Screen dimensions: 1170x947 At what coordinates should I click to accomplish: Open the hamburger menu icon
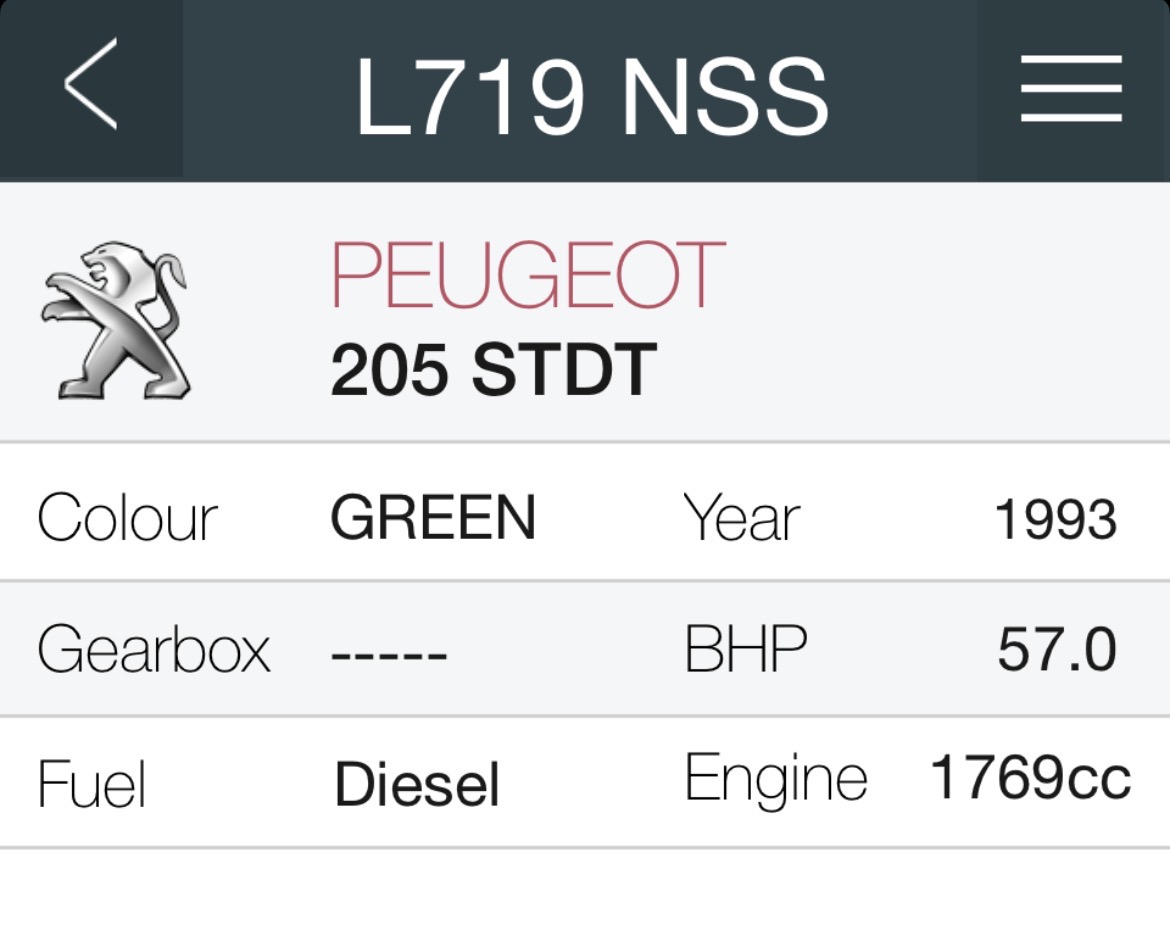pos(1071,89)
